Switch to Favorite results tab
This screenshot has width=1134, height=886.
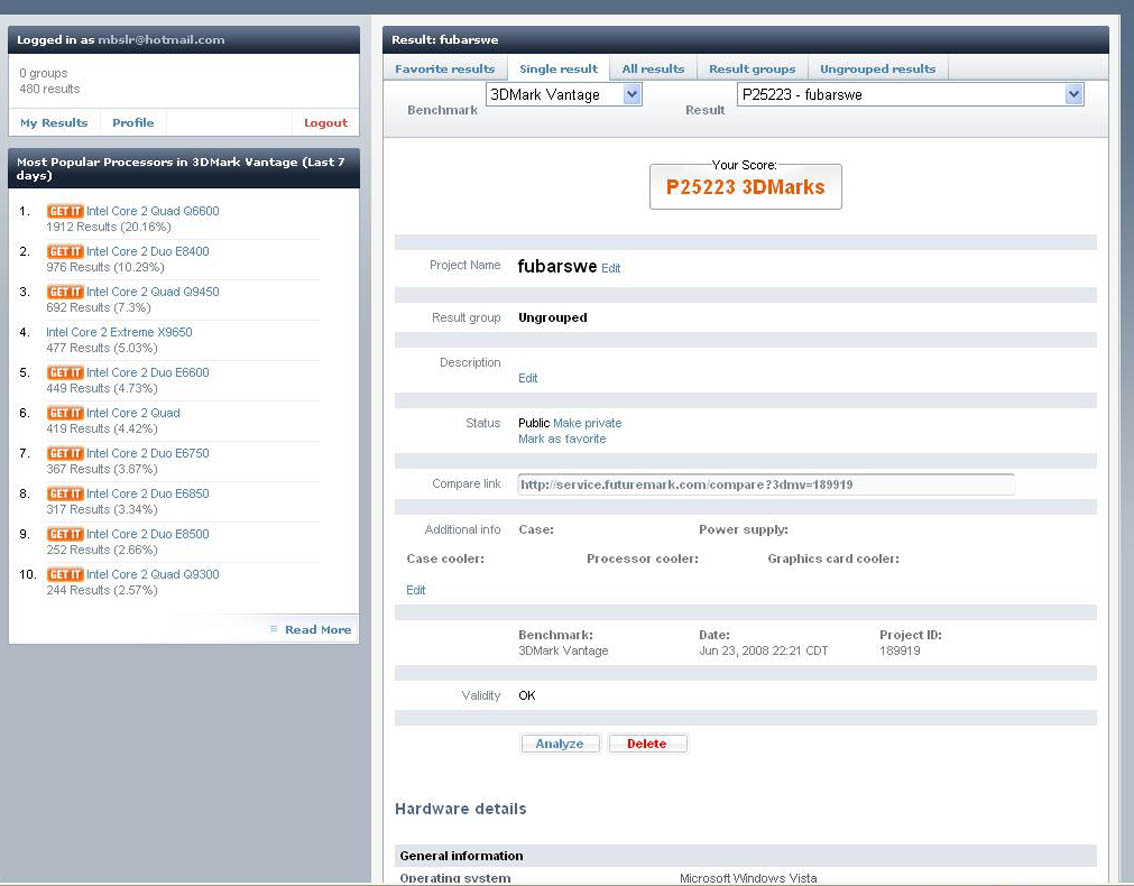point(445,69)
